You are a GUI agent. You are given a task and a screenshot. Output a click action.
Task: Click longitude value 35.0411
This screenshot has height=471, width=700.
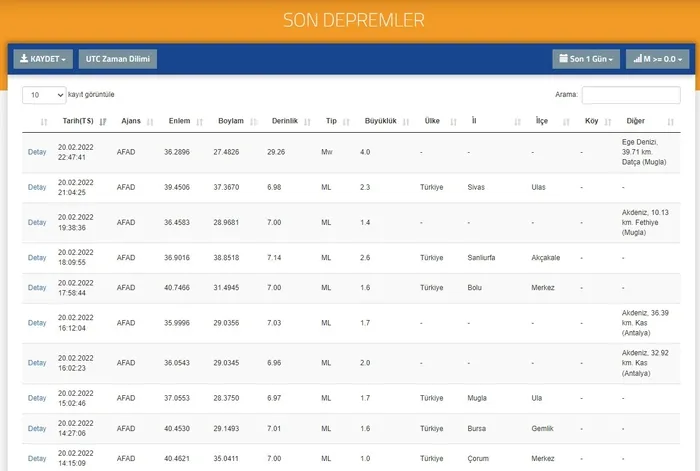pyautogui.click(x=226, y=458)
